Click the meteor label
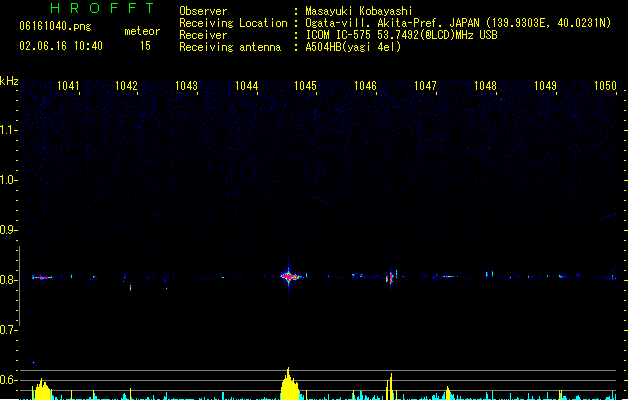 [142, 31]
